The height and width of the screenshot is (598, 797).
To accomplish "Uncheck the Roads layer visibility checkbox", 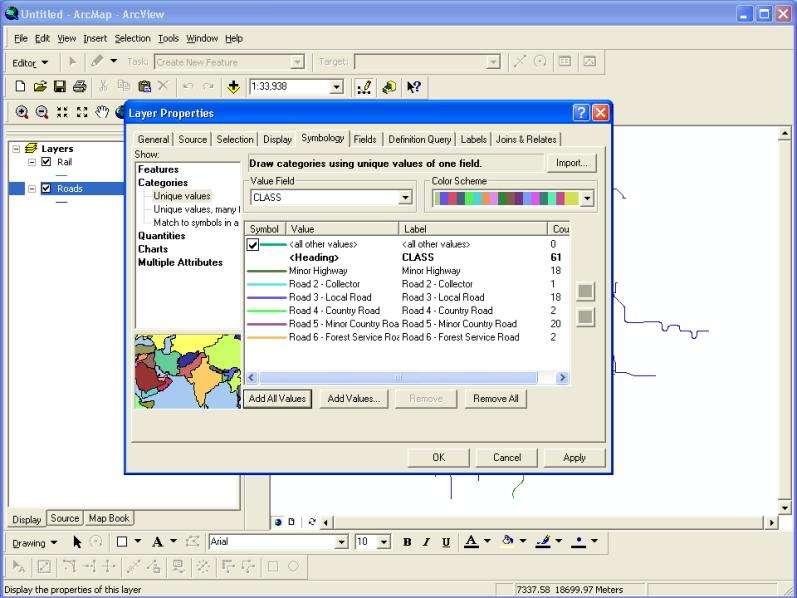I will point(46,188).
